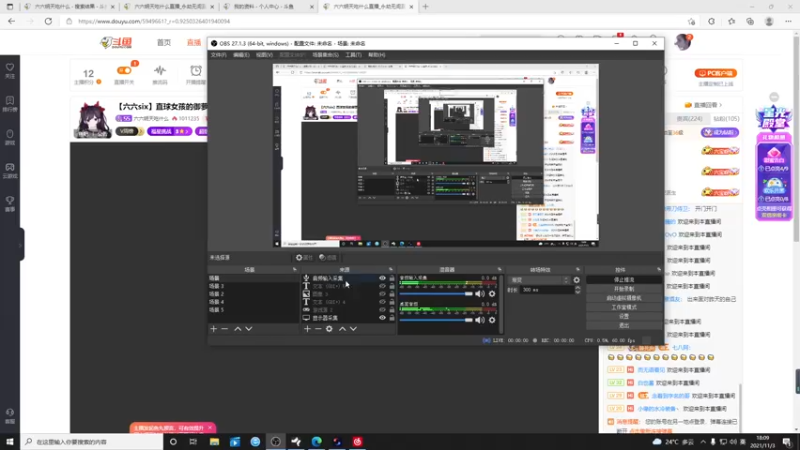Screen dimensions: 800x450
Task: Click the start virtual camera button
Action: click(x=624, y=298)
